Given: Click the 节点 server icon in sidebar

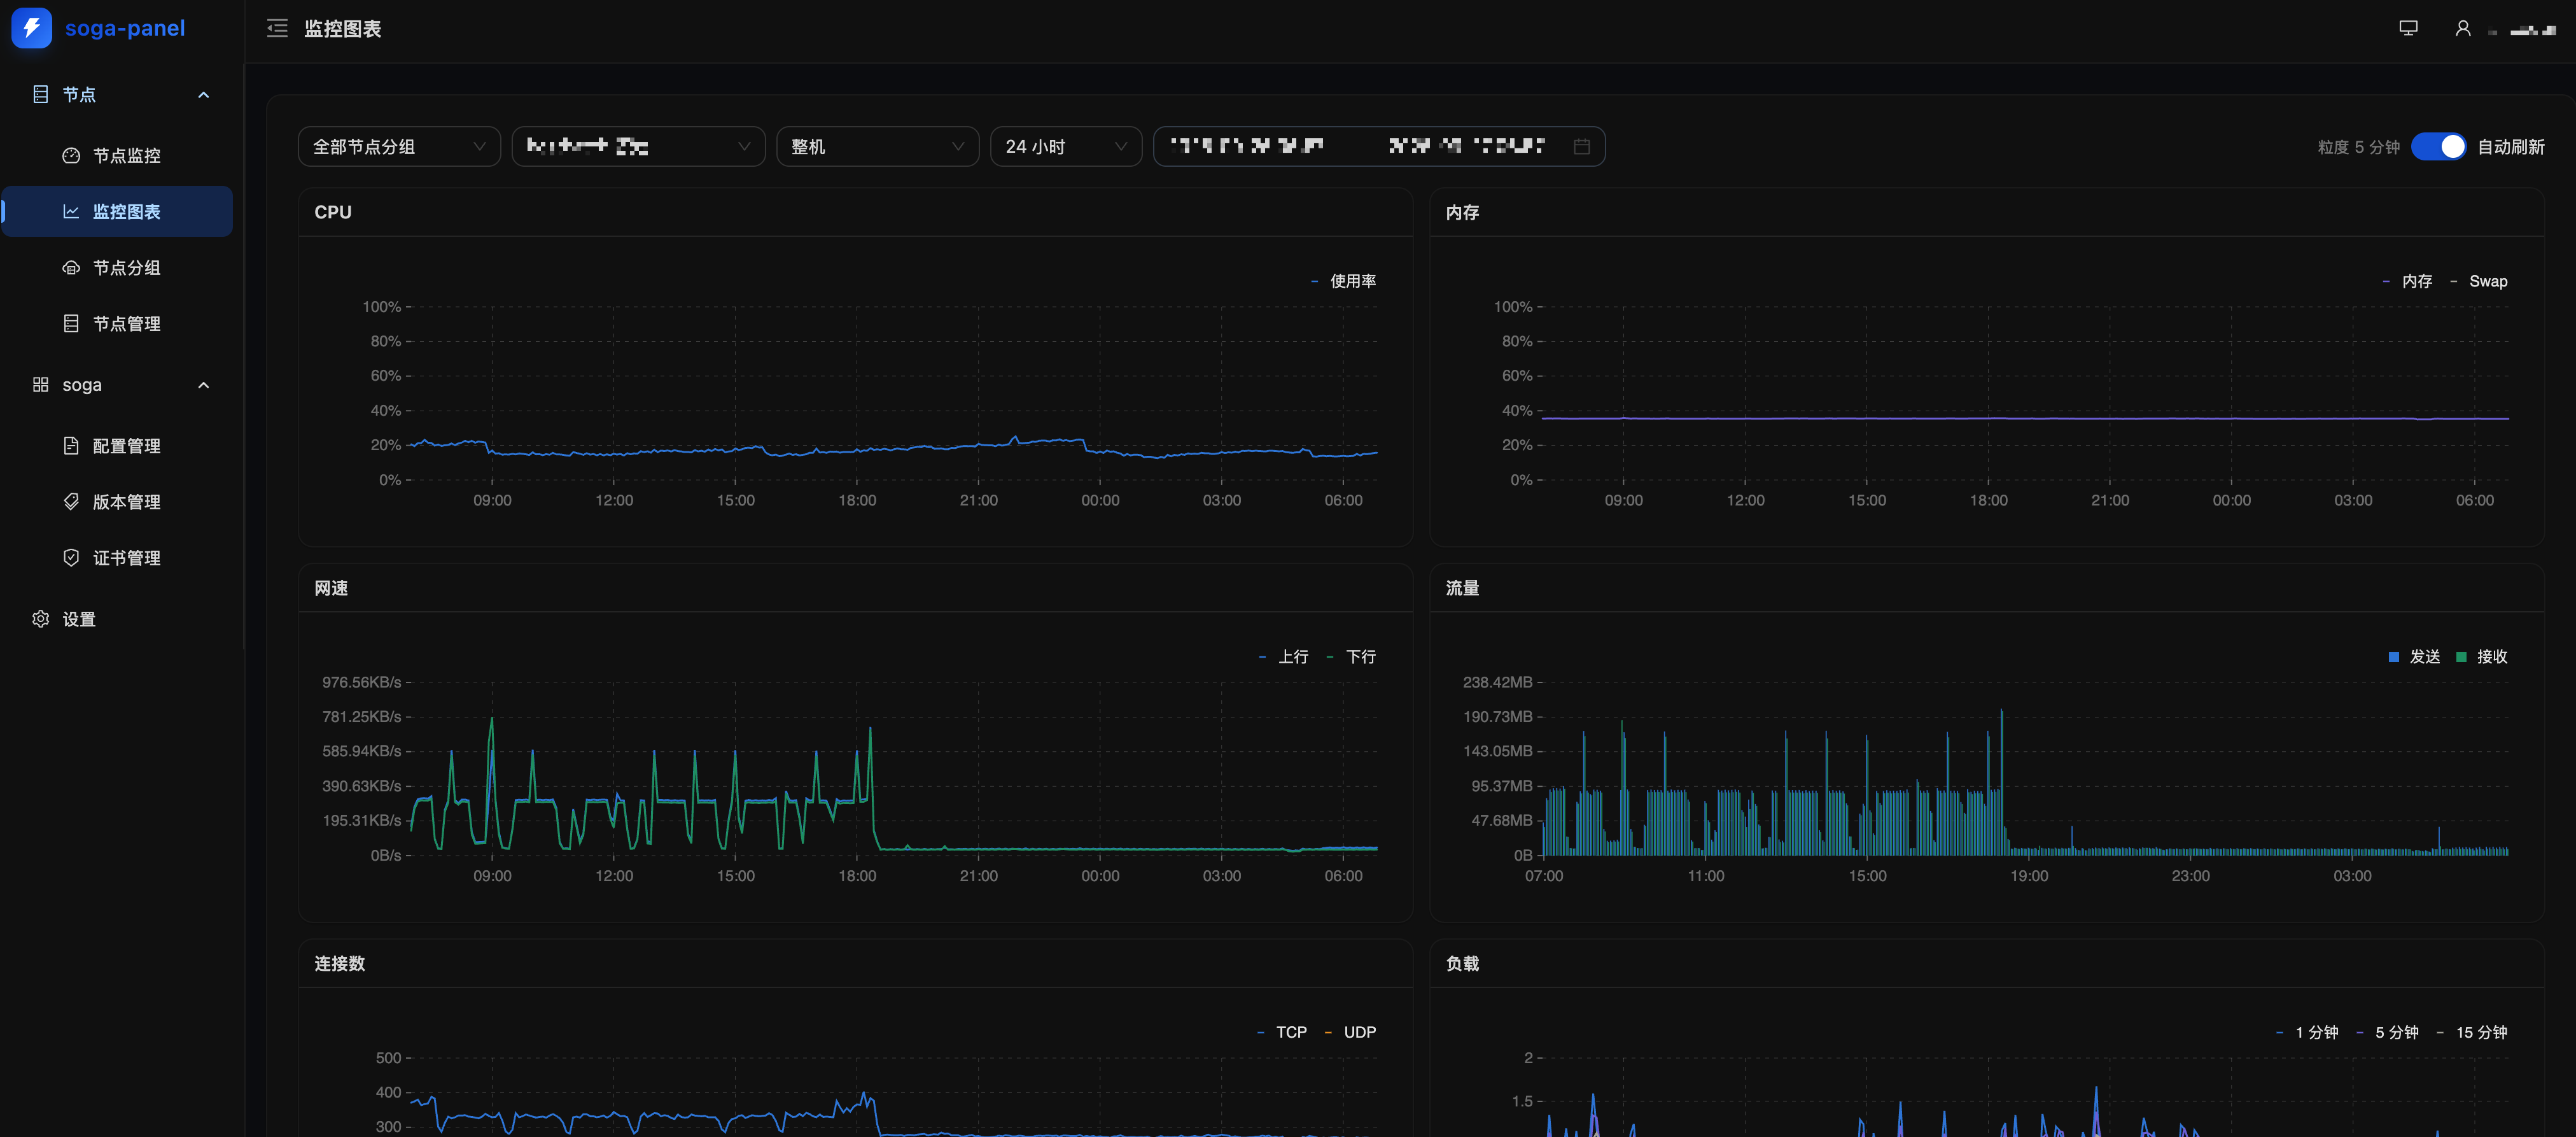Looking at the screenshot, I should tap(40, 95).
